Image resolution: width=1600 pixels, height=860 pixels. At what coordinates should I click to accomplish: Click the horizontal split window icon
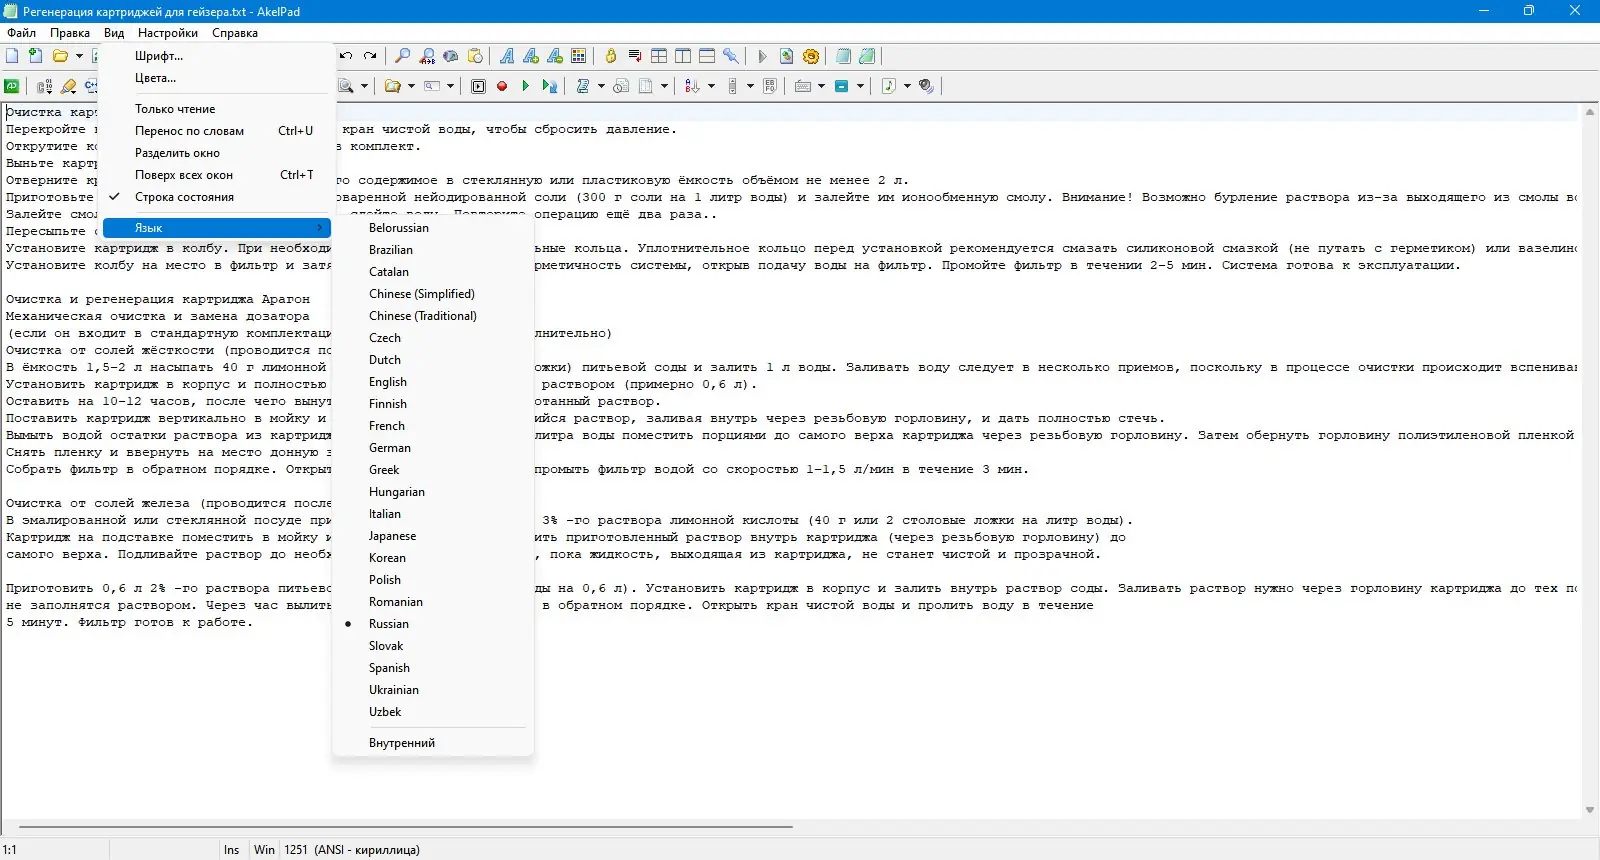pos(707,56)
